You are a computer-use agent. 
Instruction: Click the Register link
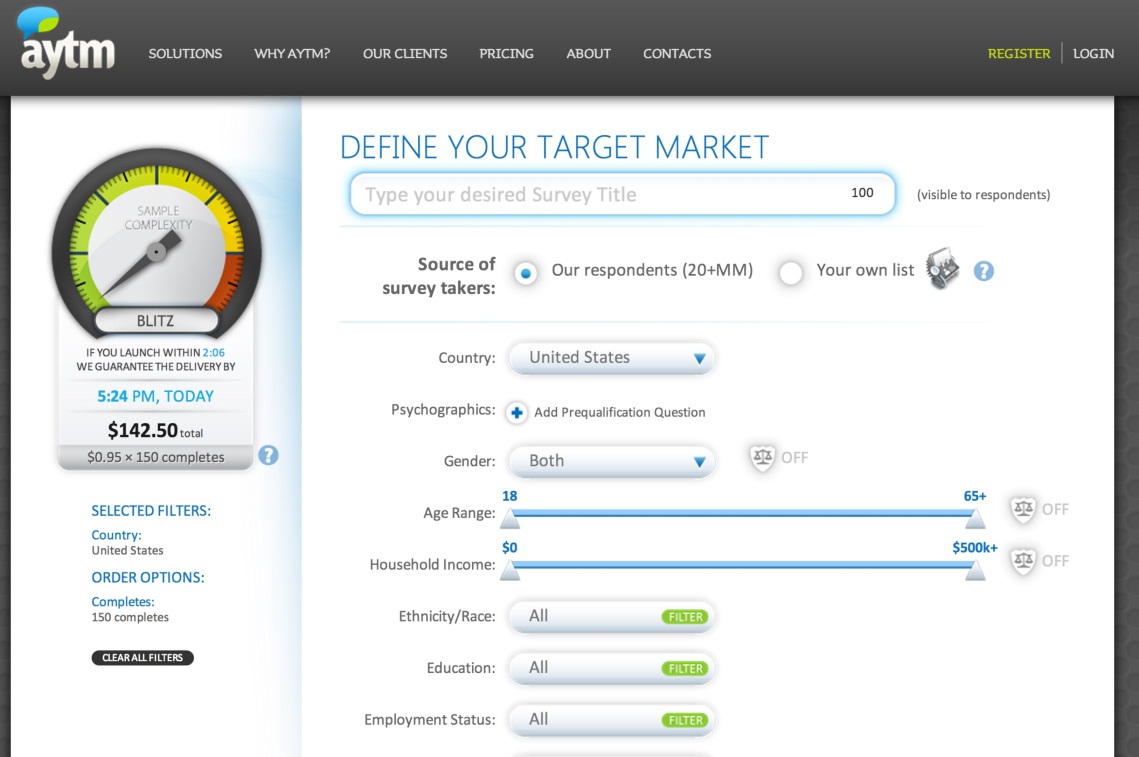(1018, 54)
